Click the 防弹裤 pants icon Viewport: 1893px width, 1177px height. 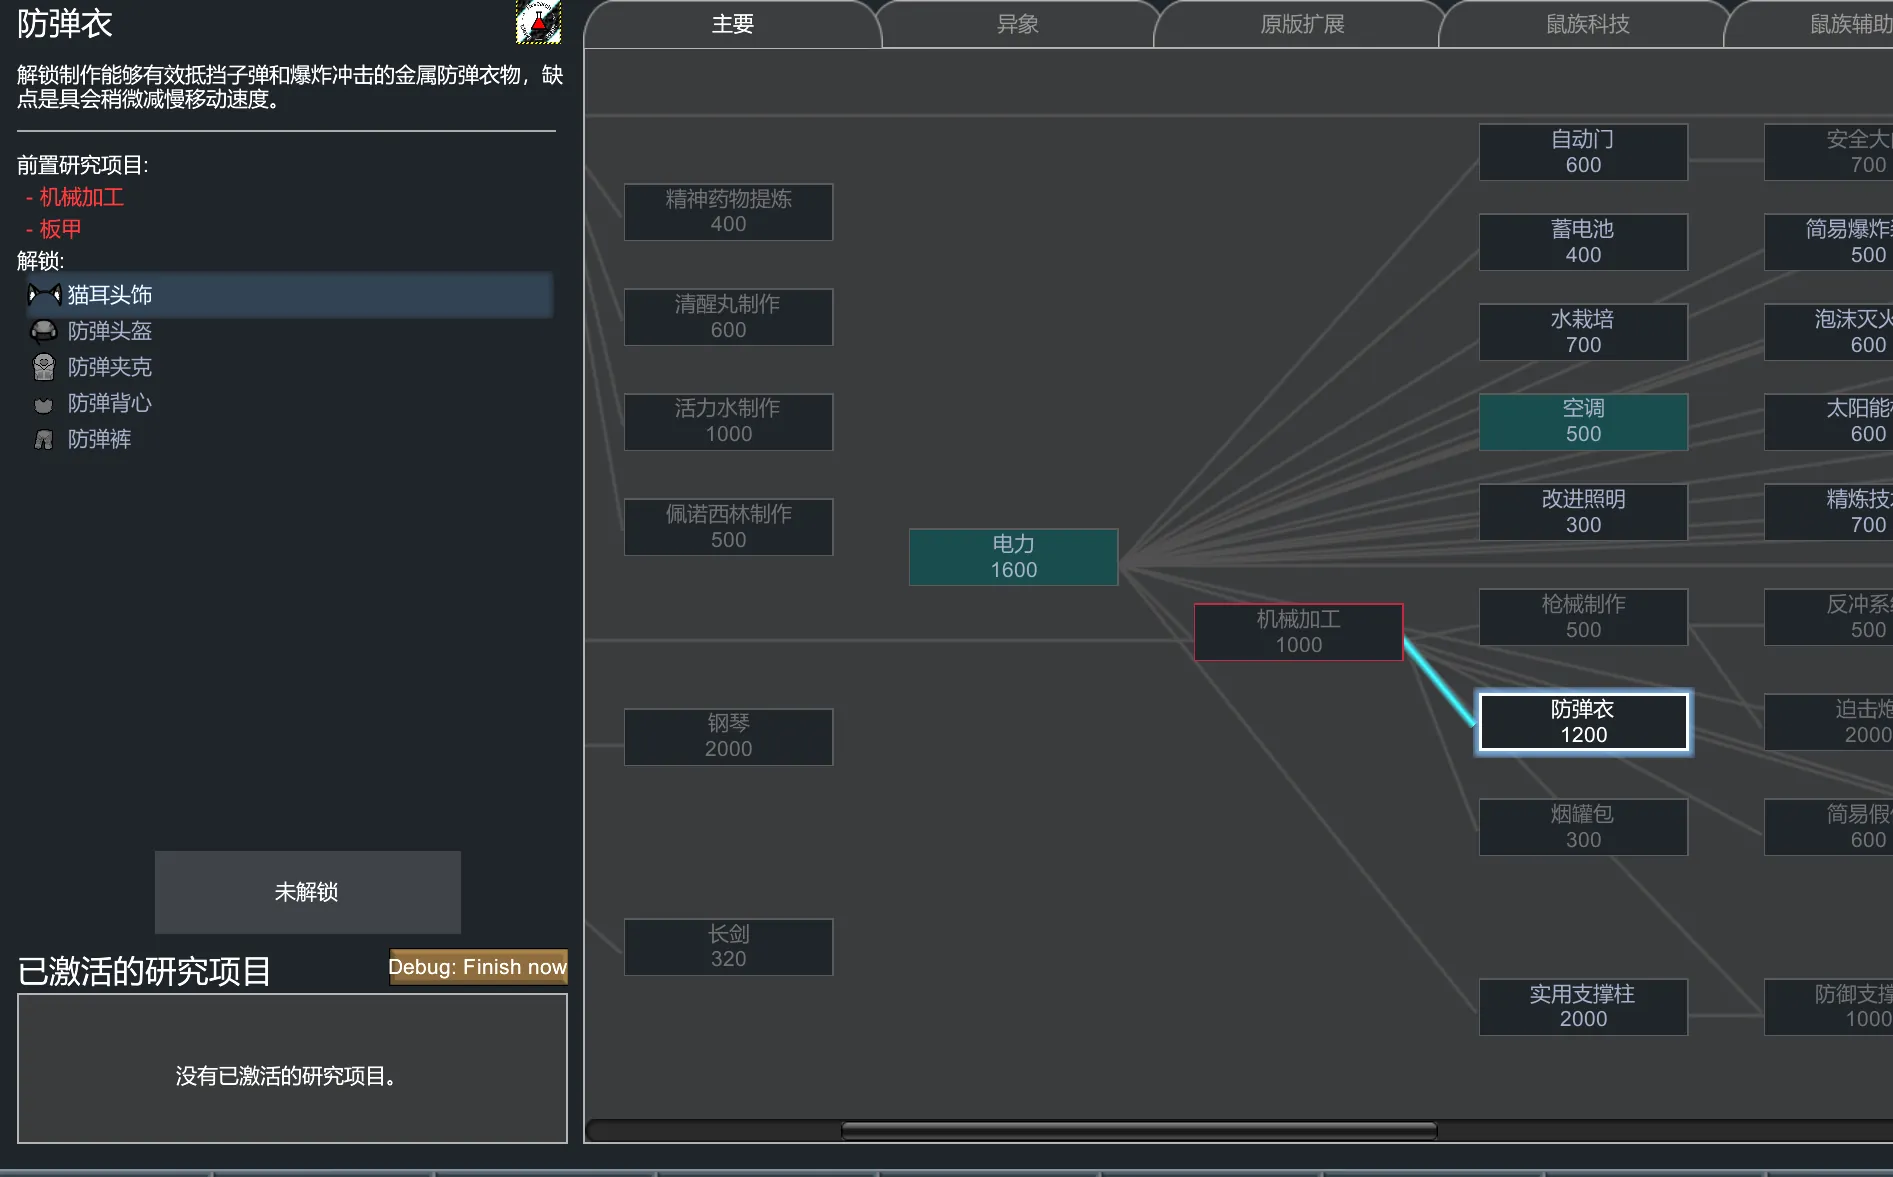pos(44,440)
